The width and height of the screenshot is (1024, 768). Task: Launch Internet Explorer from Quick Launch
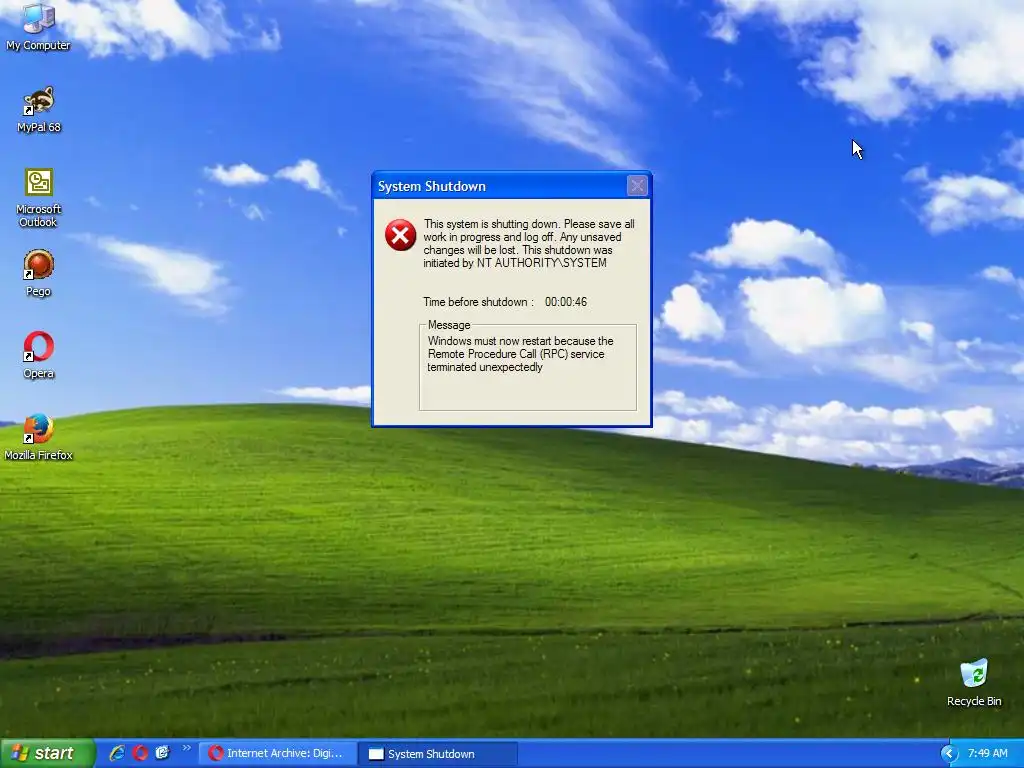(x=118, y=753)
